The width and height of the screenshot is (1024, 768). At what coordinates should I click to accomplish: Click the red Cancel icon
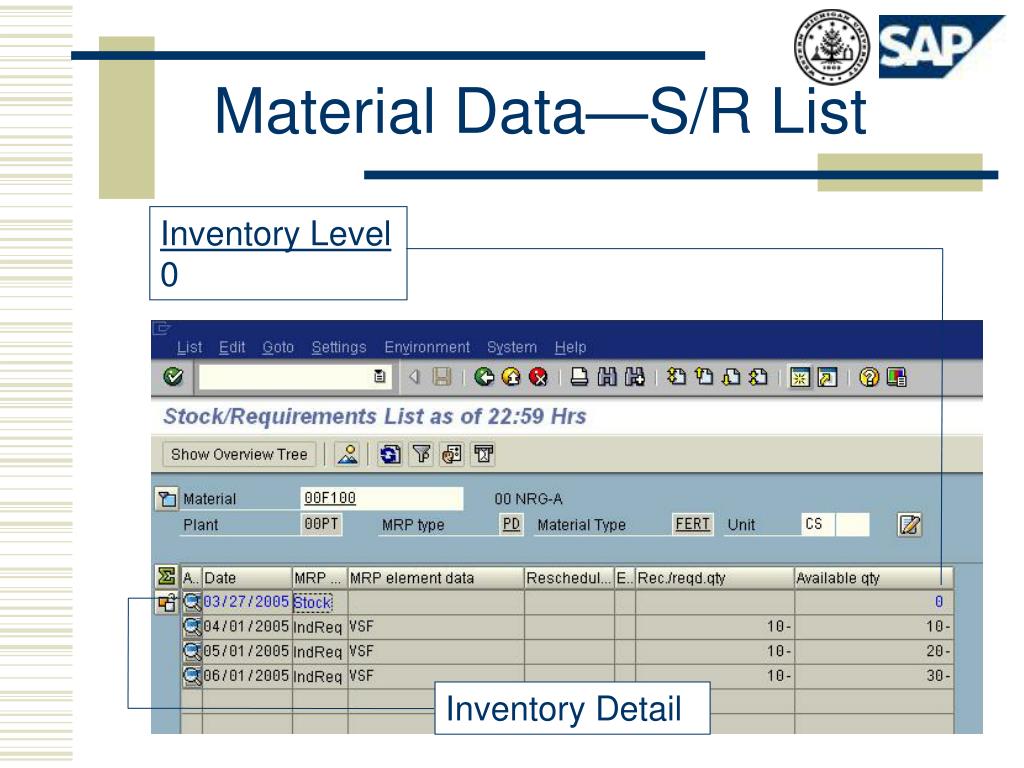coord(537,377)
